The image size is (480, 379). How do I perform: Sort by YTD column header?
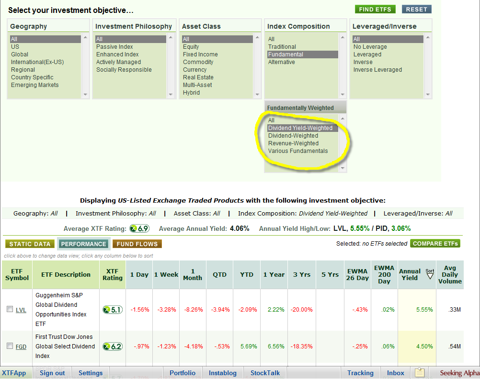[247, 275]
